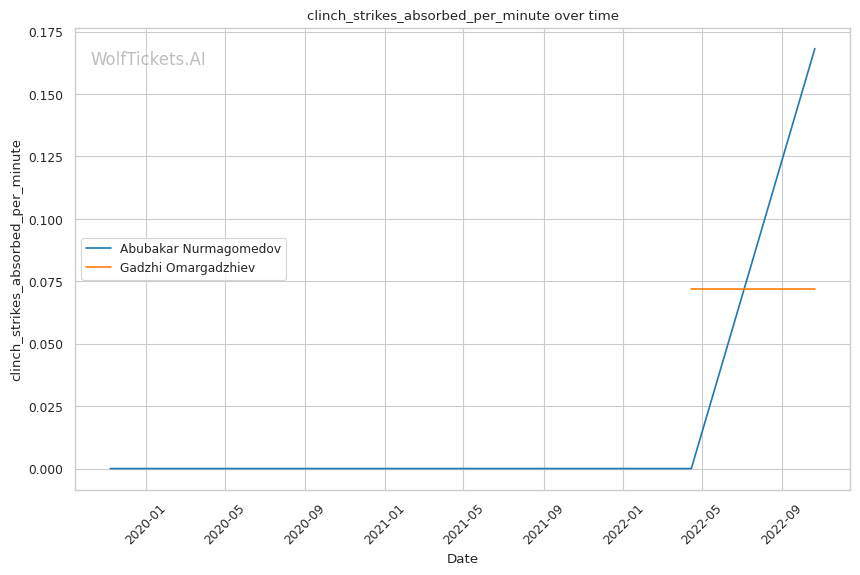860x575 pixels.
Task: Select Gadzhi Omargadzhiev legend label
Action: 188,268
